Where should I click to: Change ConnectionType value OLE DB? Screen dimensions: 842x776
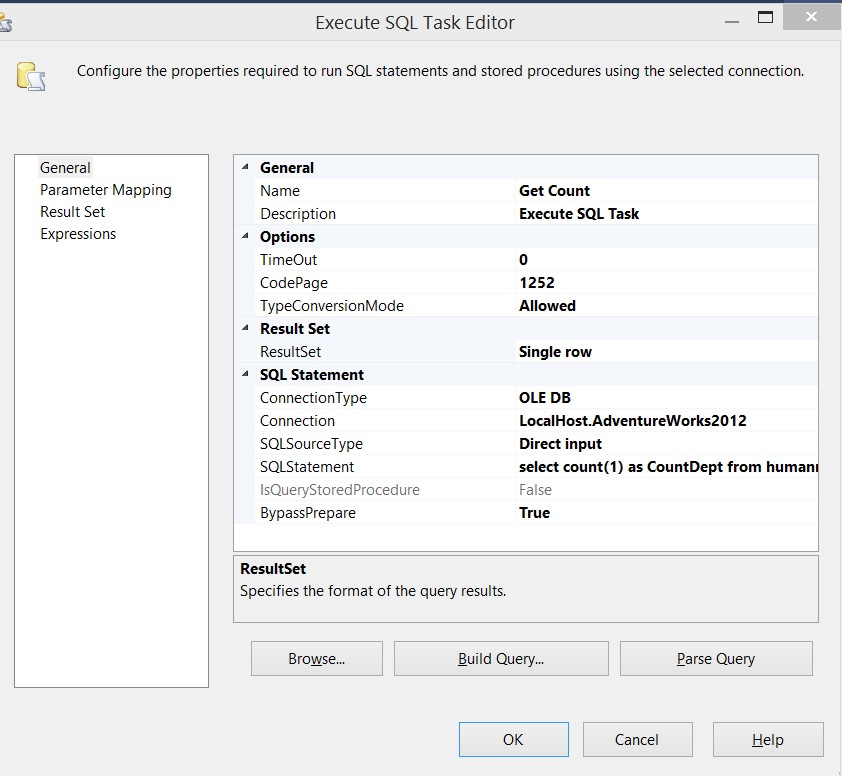[x=666, y=398]
